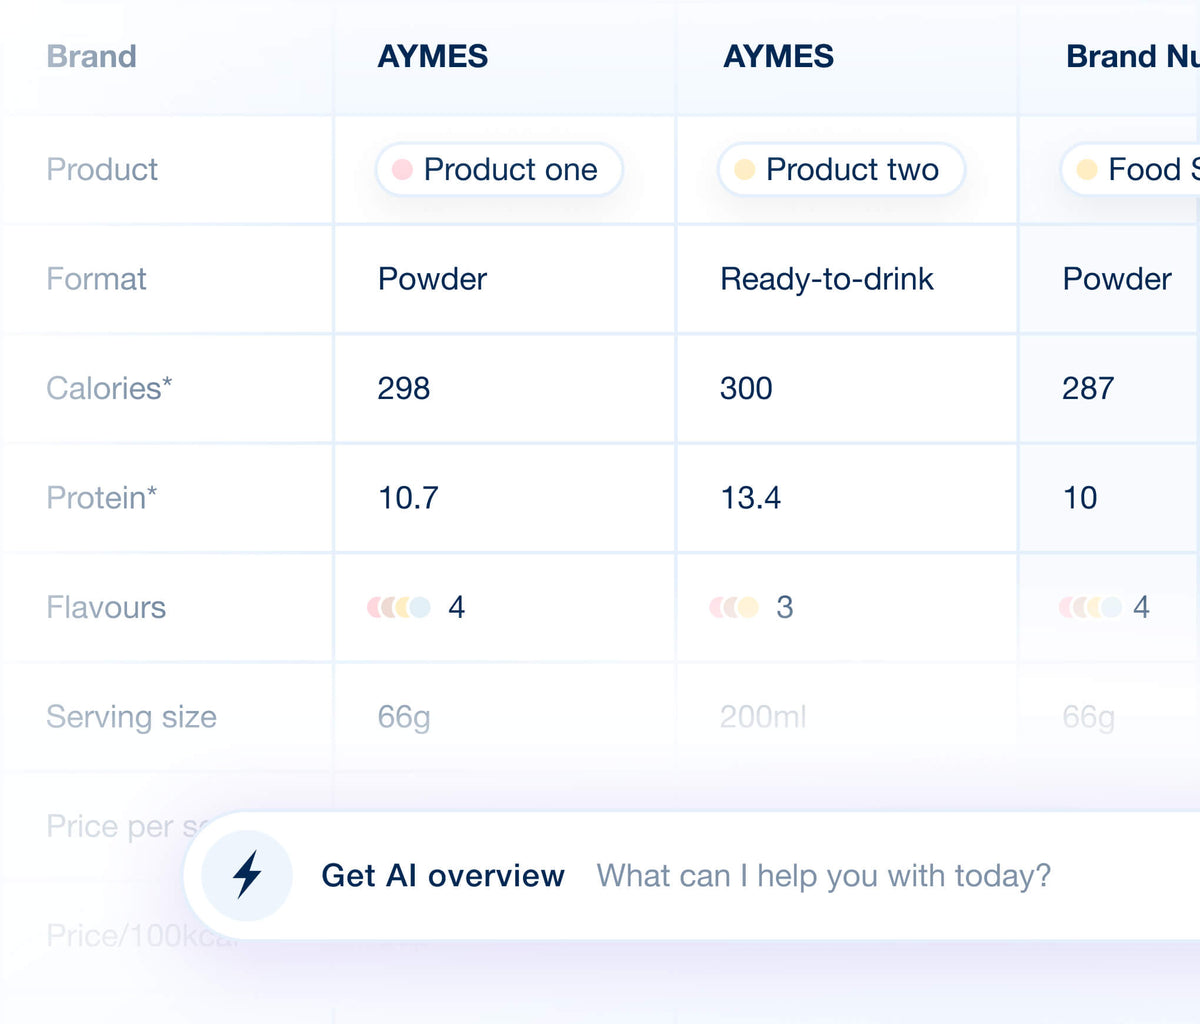Click the Brand Nu column header

(x=1132, y=57)
